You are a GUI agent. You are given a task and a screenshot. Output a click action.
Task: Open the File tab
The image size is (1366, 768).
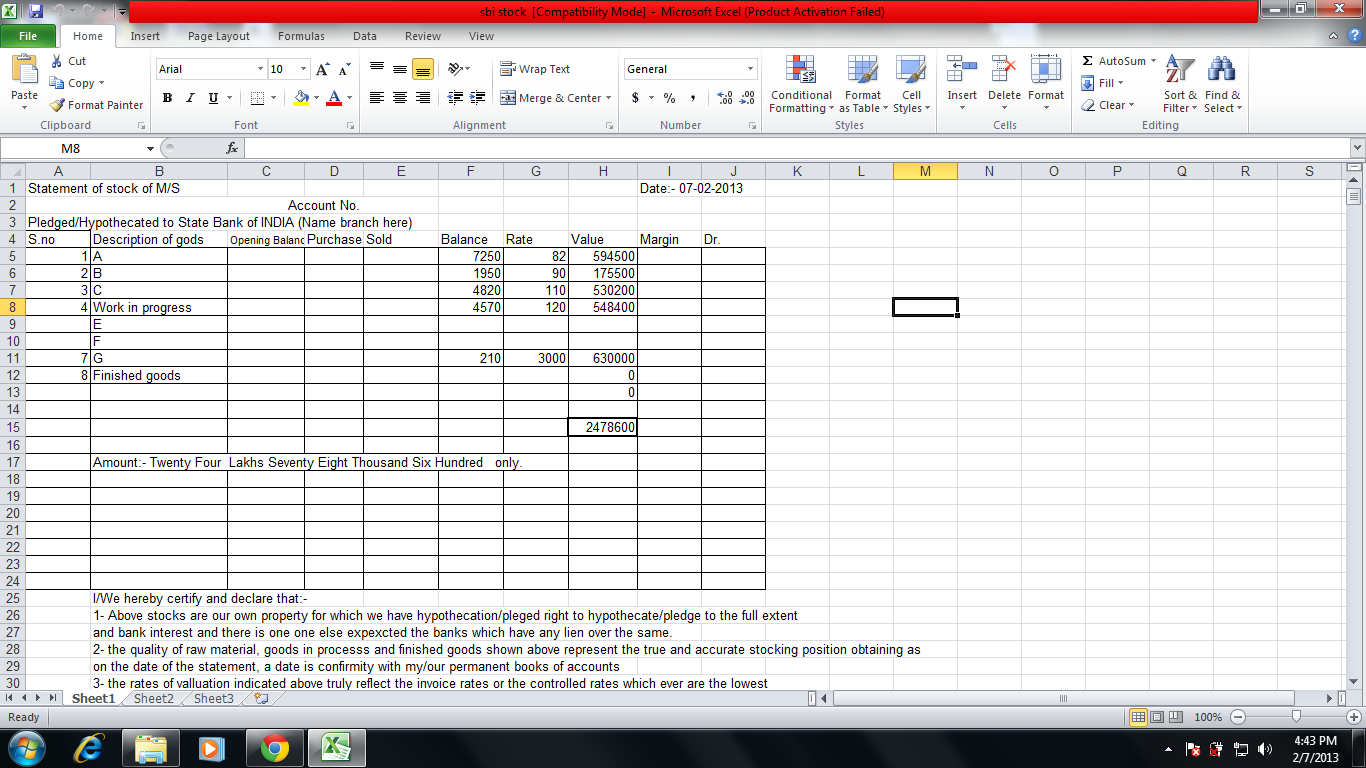click(x=28, y=36)
